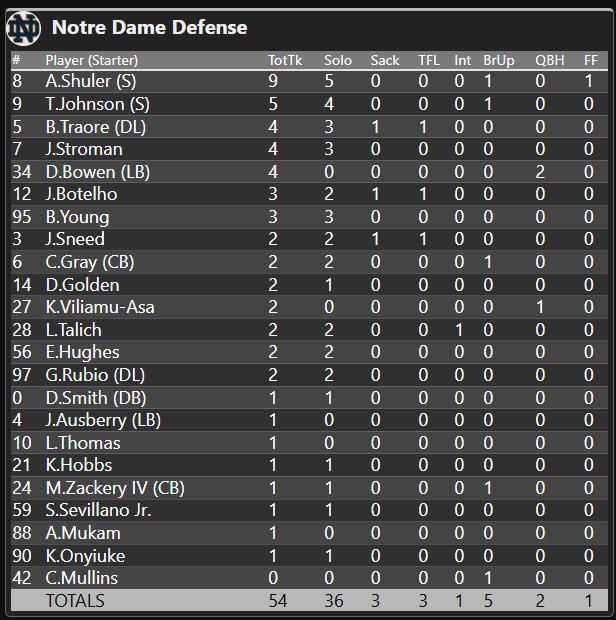616x620 pixels.
Task: Select B.Traore (DL) in the table
Action: pos(98,127)
